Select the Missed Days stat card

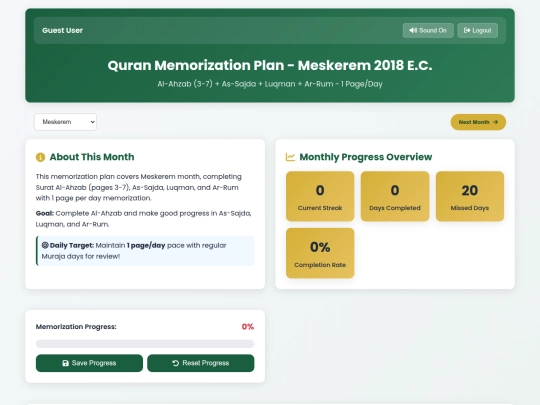click(x=470, y=196)
